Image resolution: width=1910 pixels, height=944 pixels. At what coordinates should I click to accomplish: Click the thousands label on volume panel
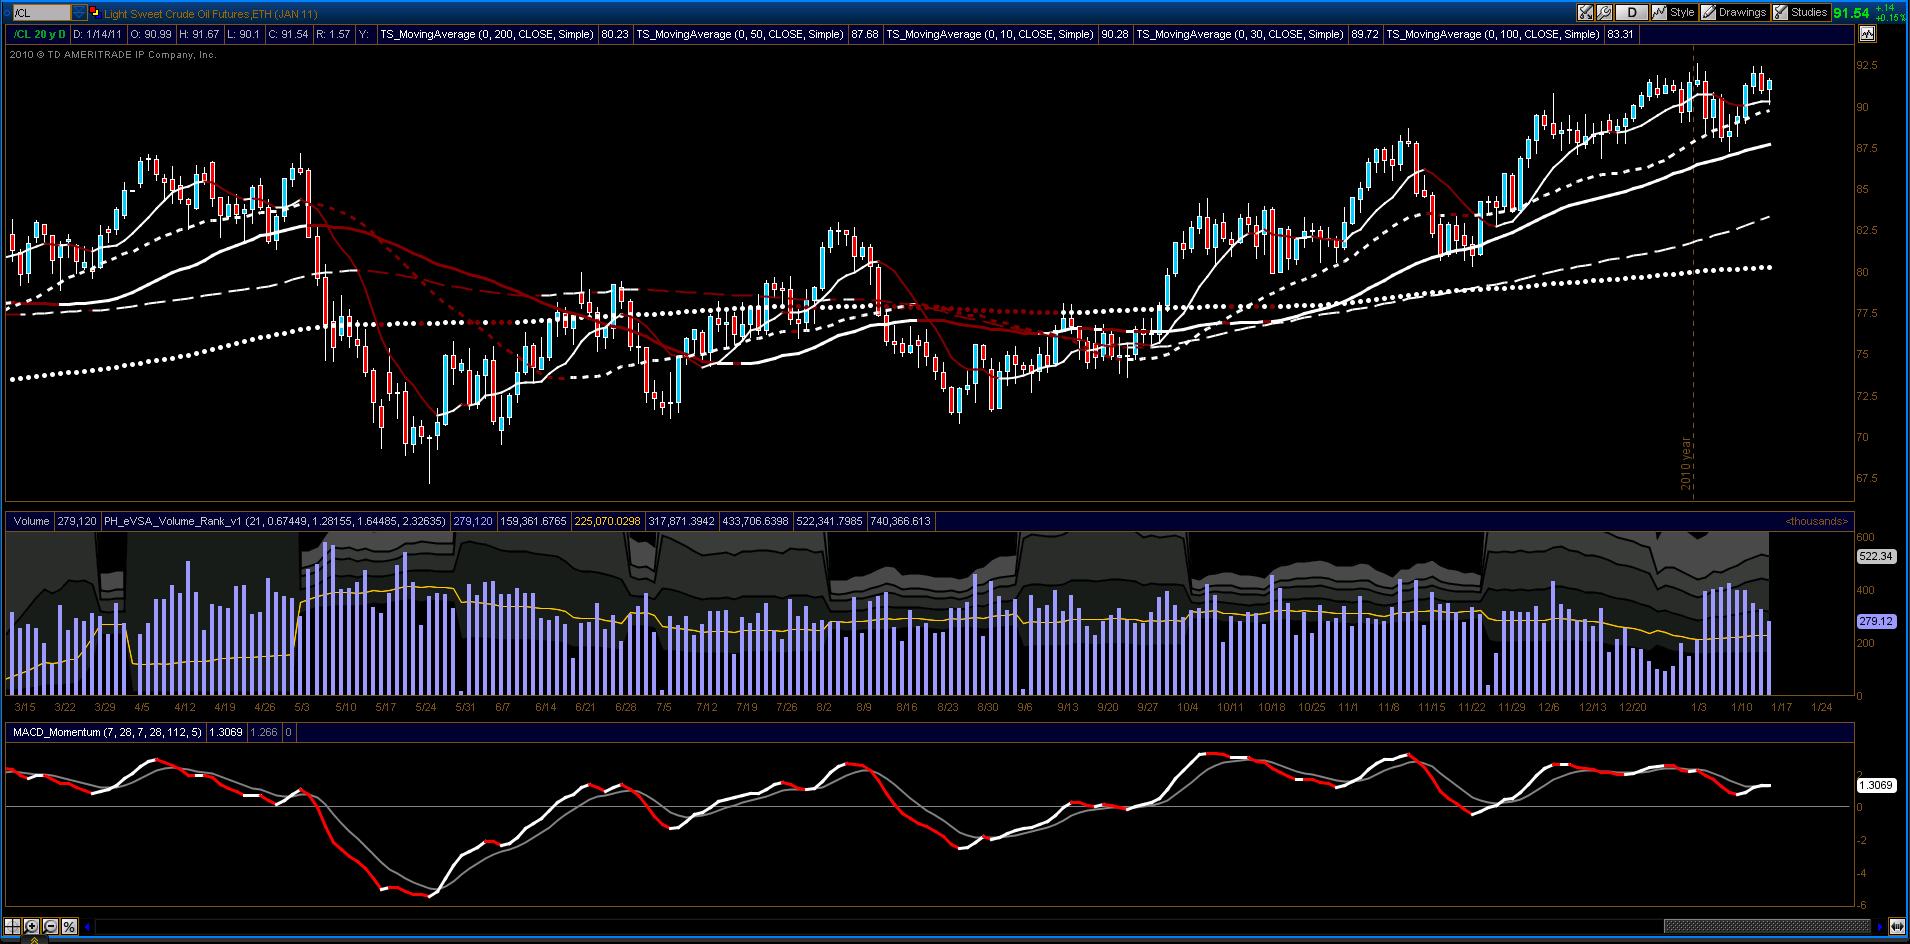point(1817,521)
